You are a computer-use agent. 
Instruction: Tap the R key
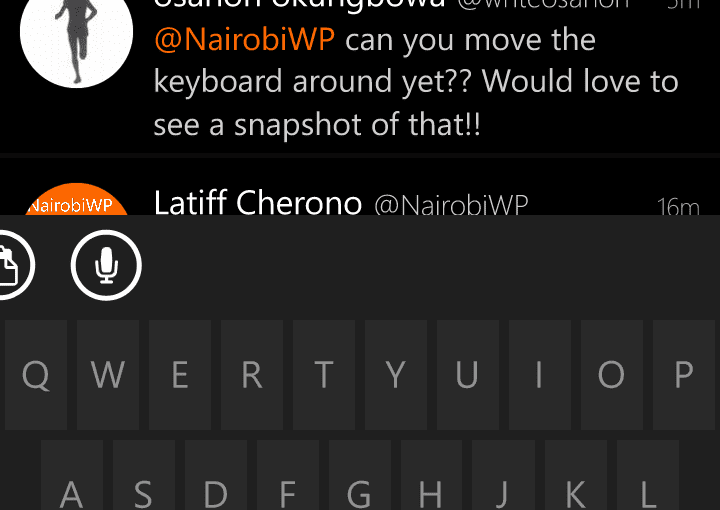(x=252, y=375)
